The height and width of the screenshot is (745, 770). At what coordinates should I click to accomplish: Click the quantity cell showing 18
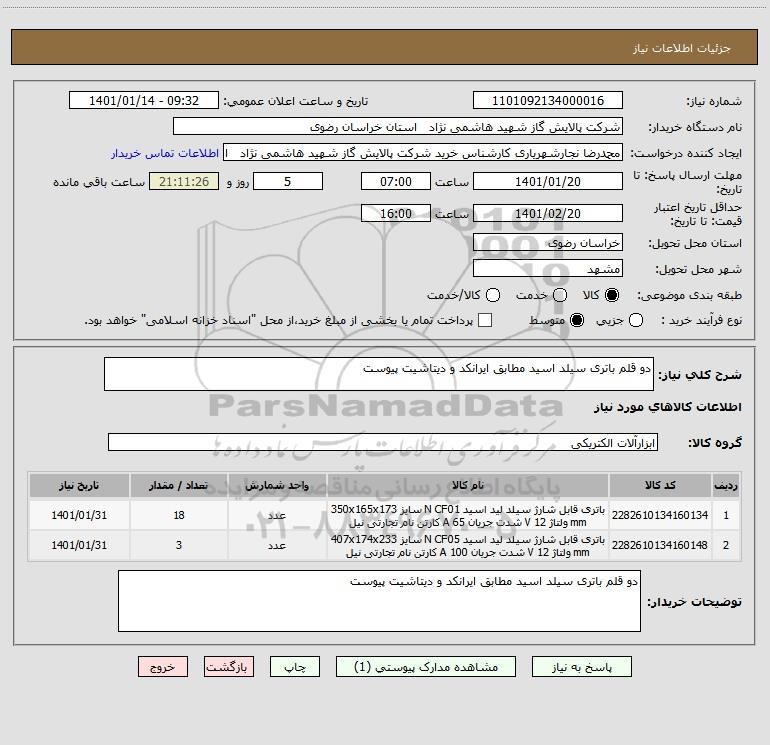[x=178, y=515]
